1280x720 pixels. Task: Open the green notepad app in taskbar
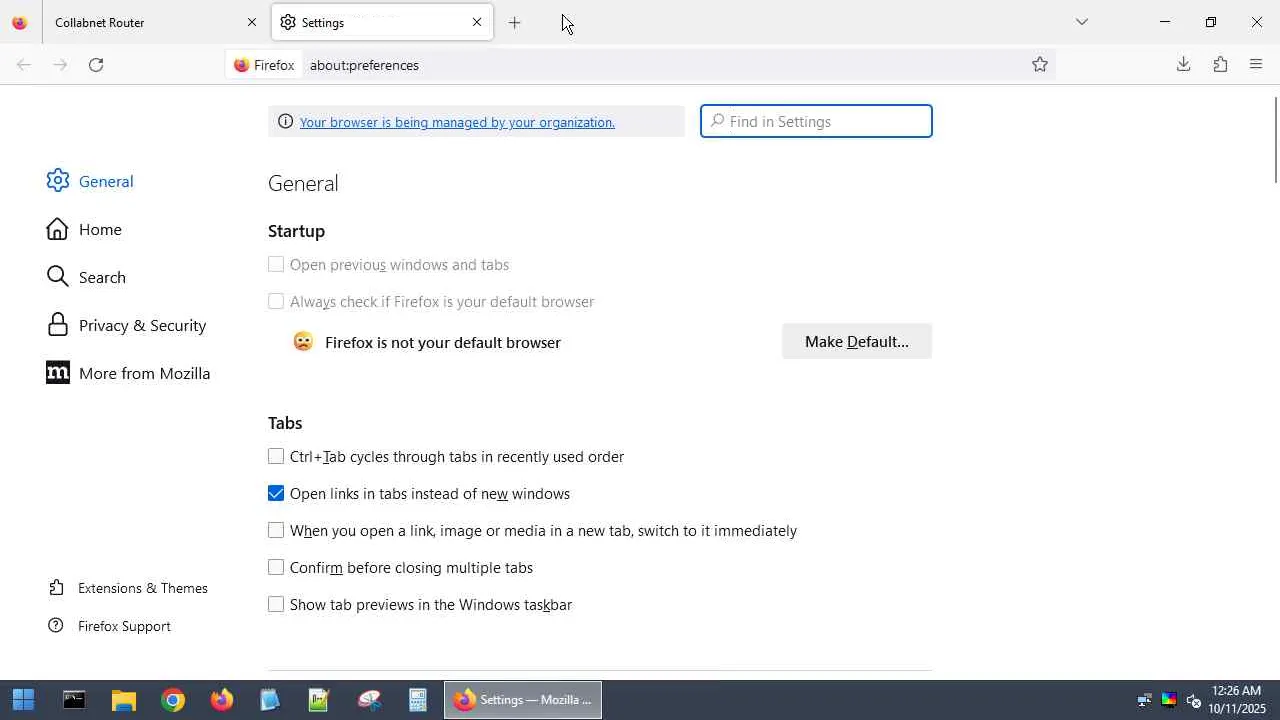319,700
